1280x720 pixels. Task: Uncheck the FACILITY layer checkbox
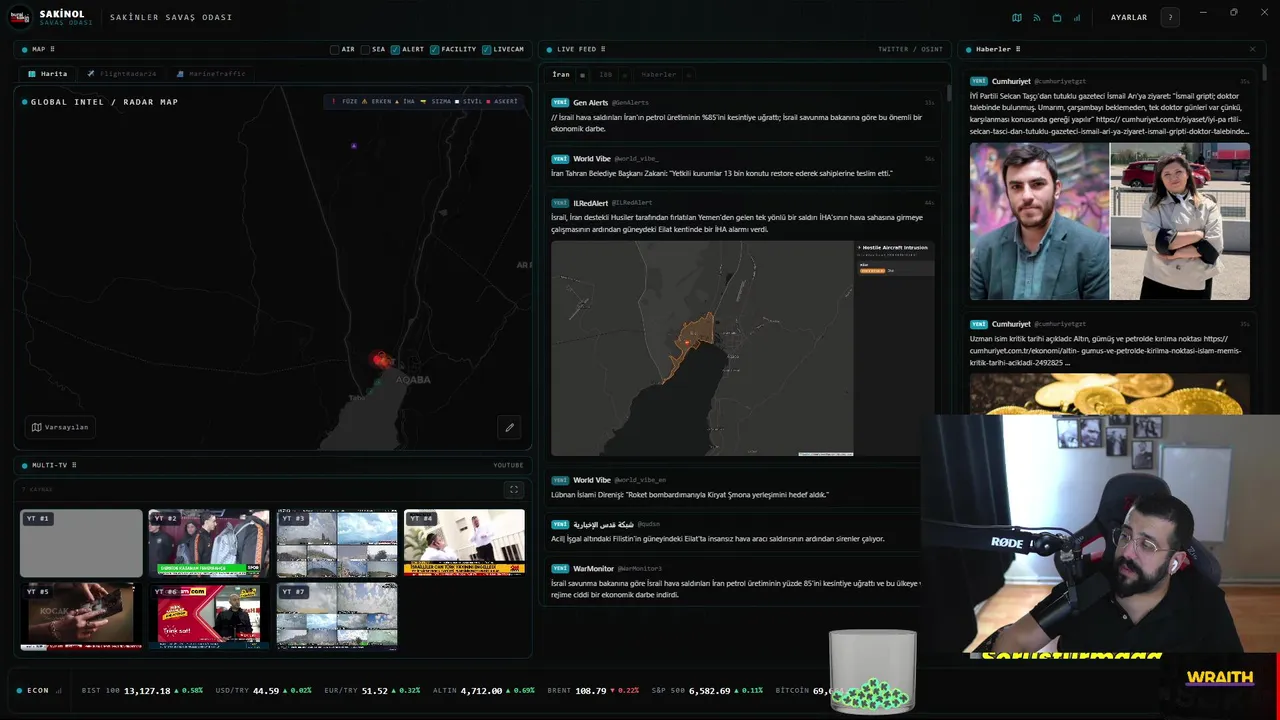pyautogui.click(x=435, y=49)
